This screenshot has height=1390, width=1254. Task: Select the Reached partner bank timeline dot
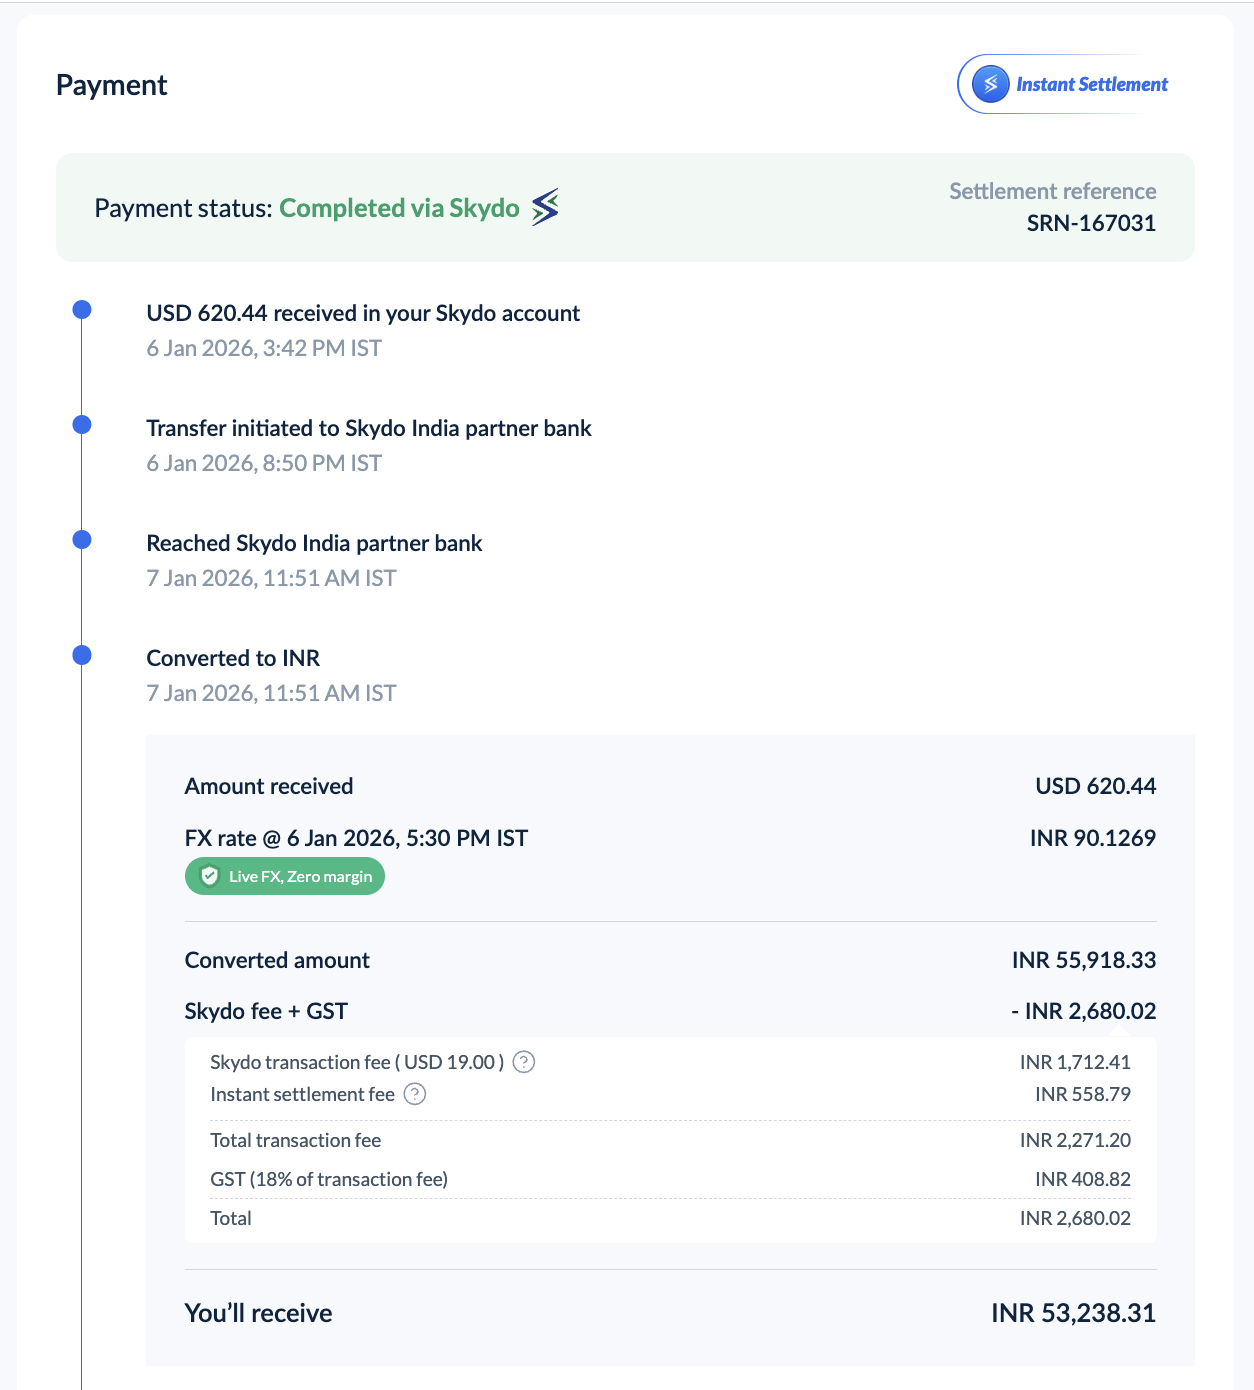click(82, 540)
